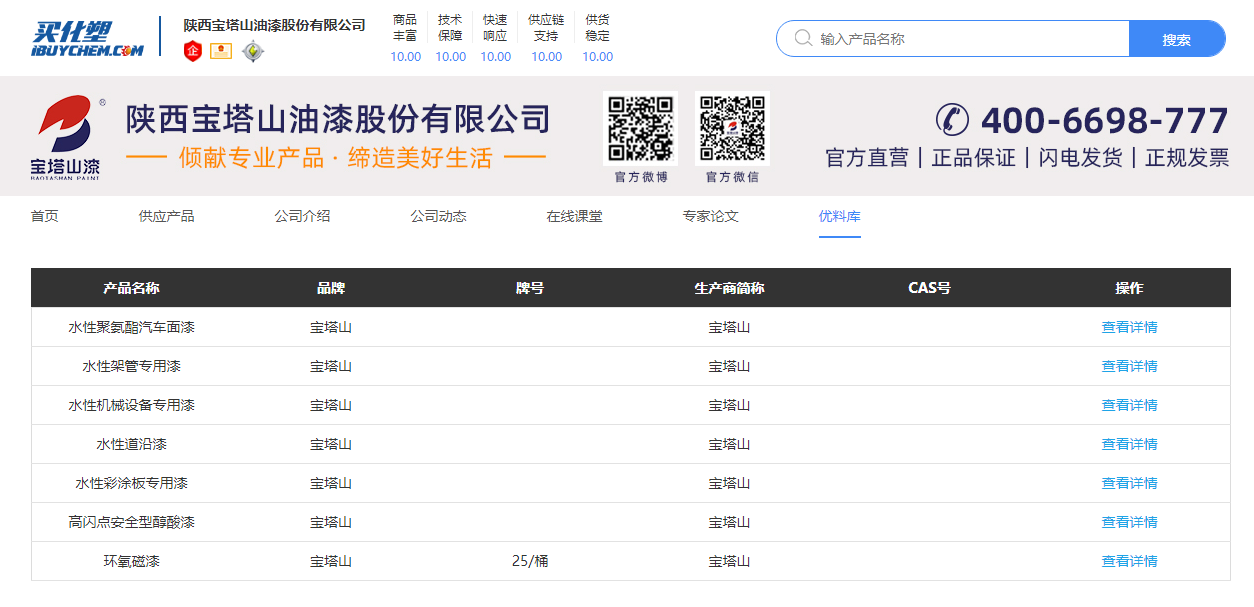Click product name 环氧磁漆
Image resolution: width=1254 pixels, height=607 pixels.
[x=132, y=561]
